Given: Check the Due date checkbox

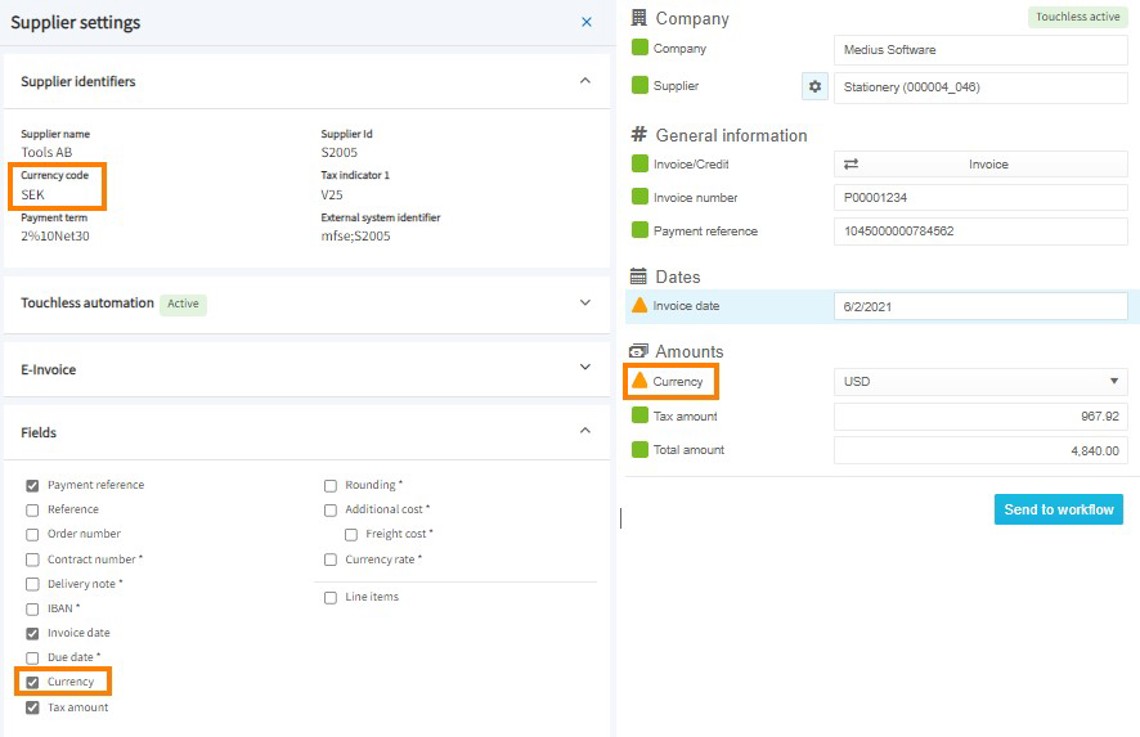Looking at the screenshot, I should [x=33, y=658].
